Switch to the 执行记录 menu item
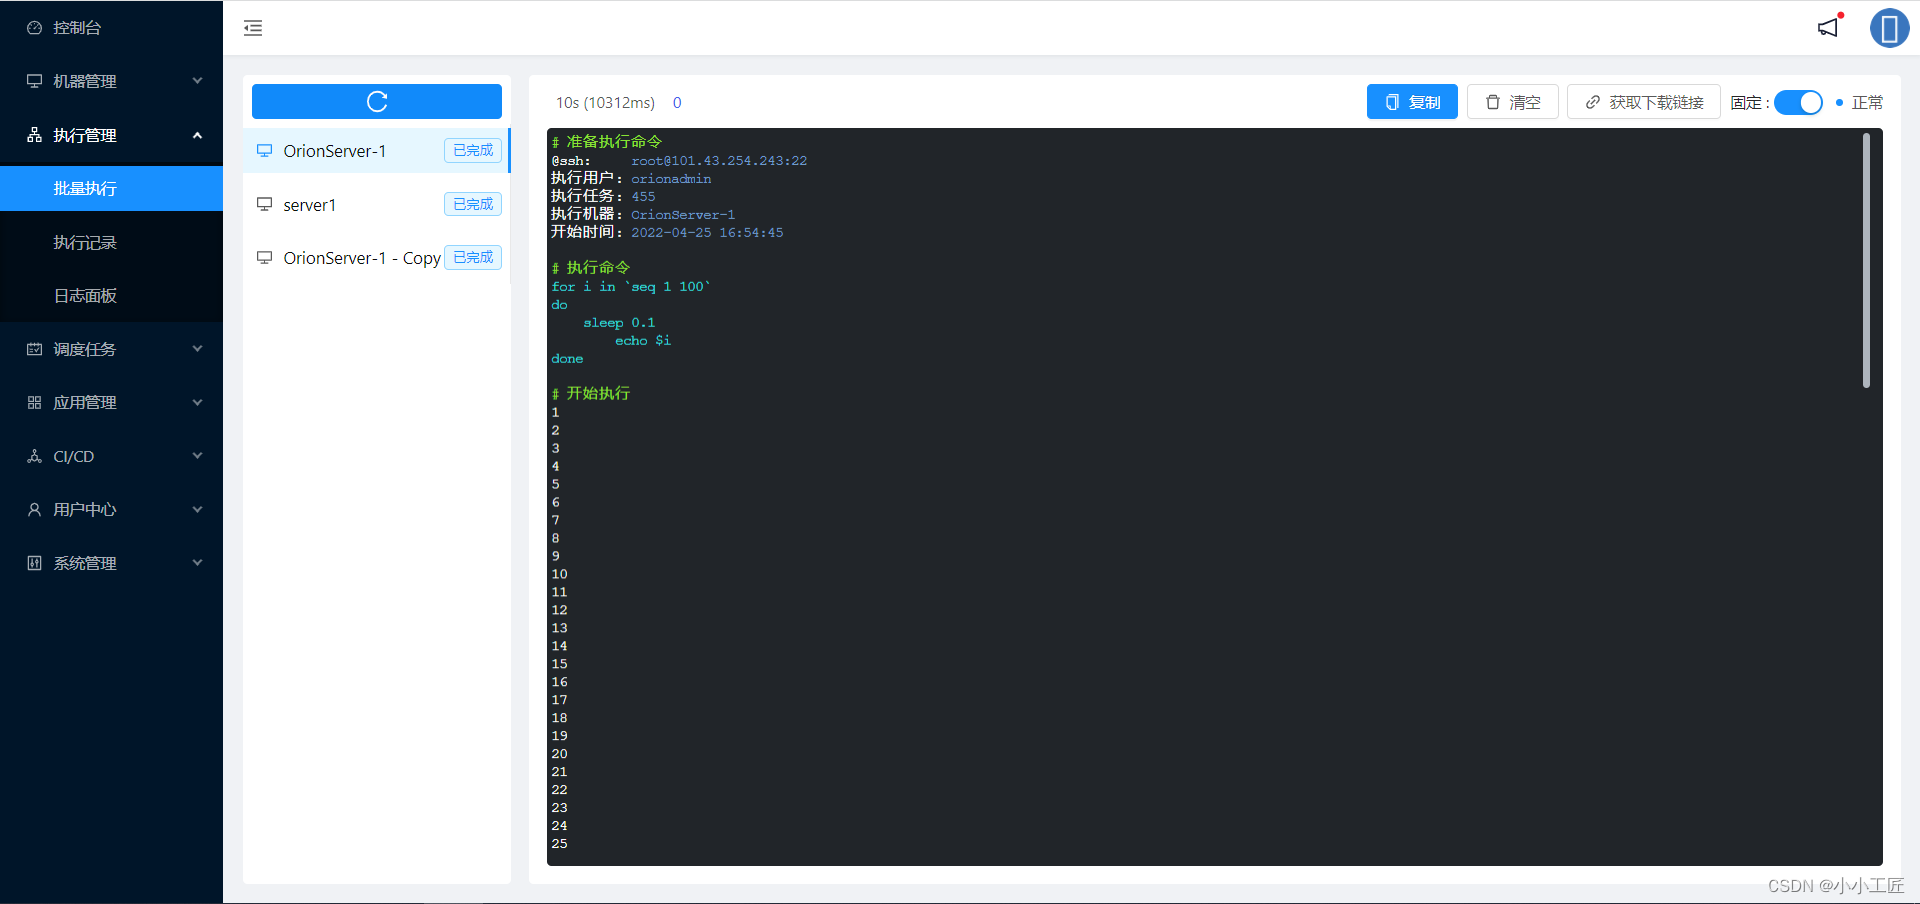Screen dimensions: 1920x904 tap(86, 242)
